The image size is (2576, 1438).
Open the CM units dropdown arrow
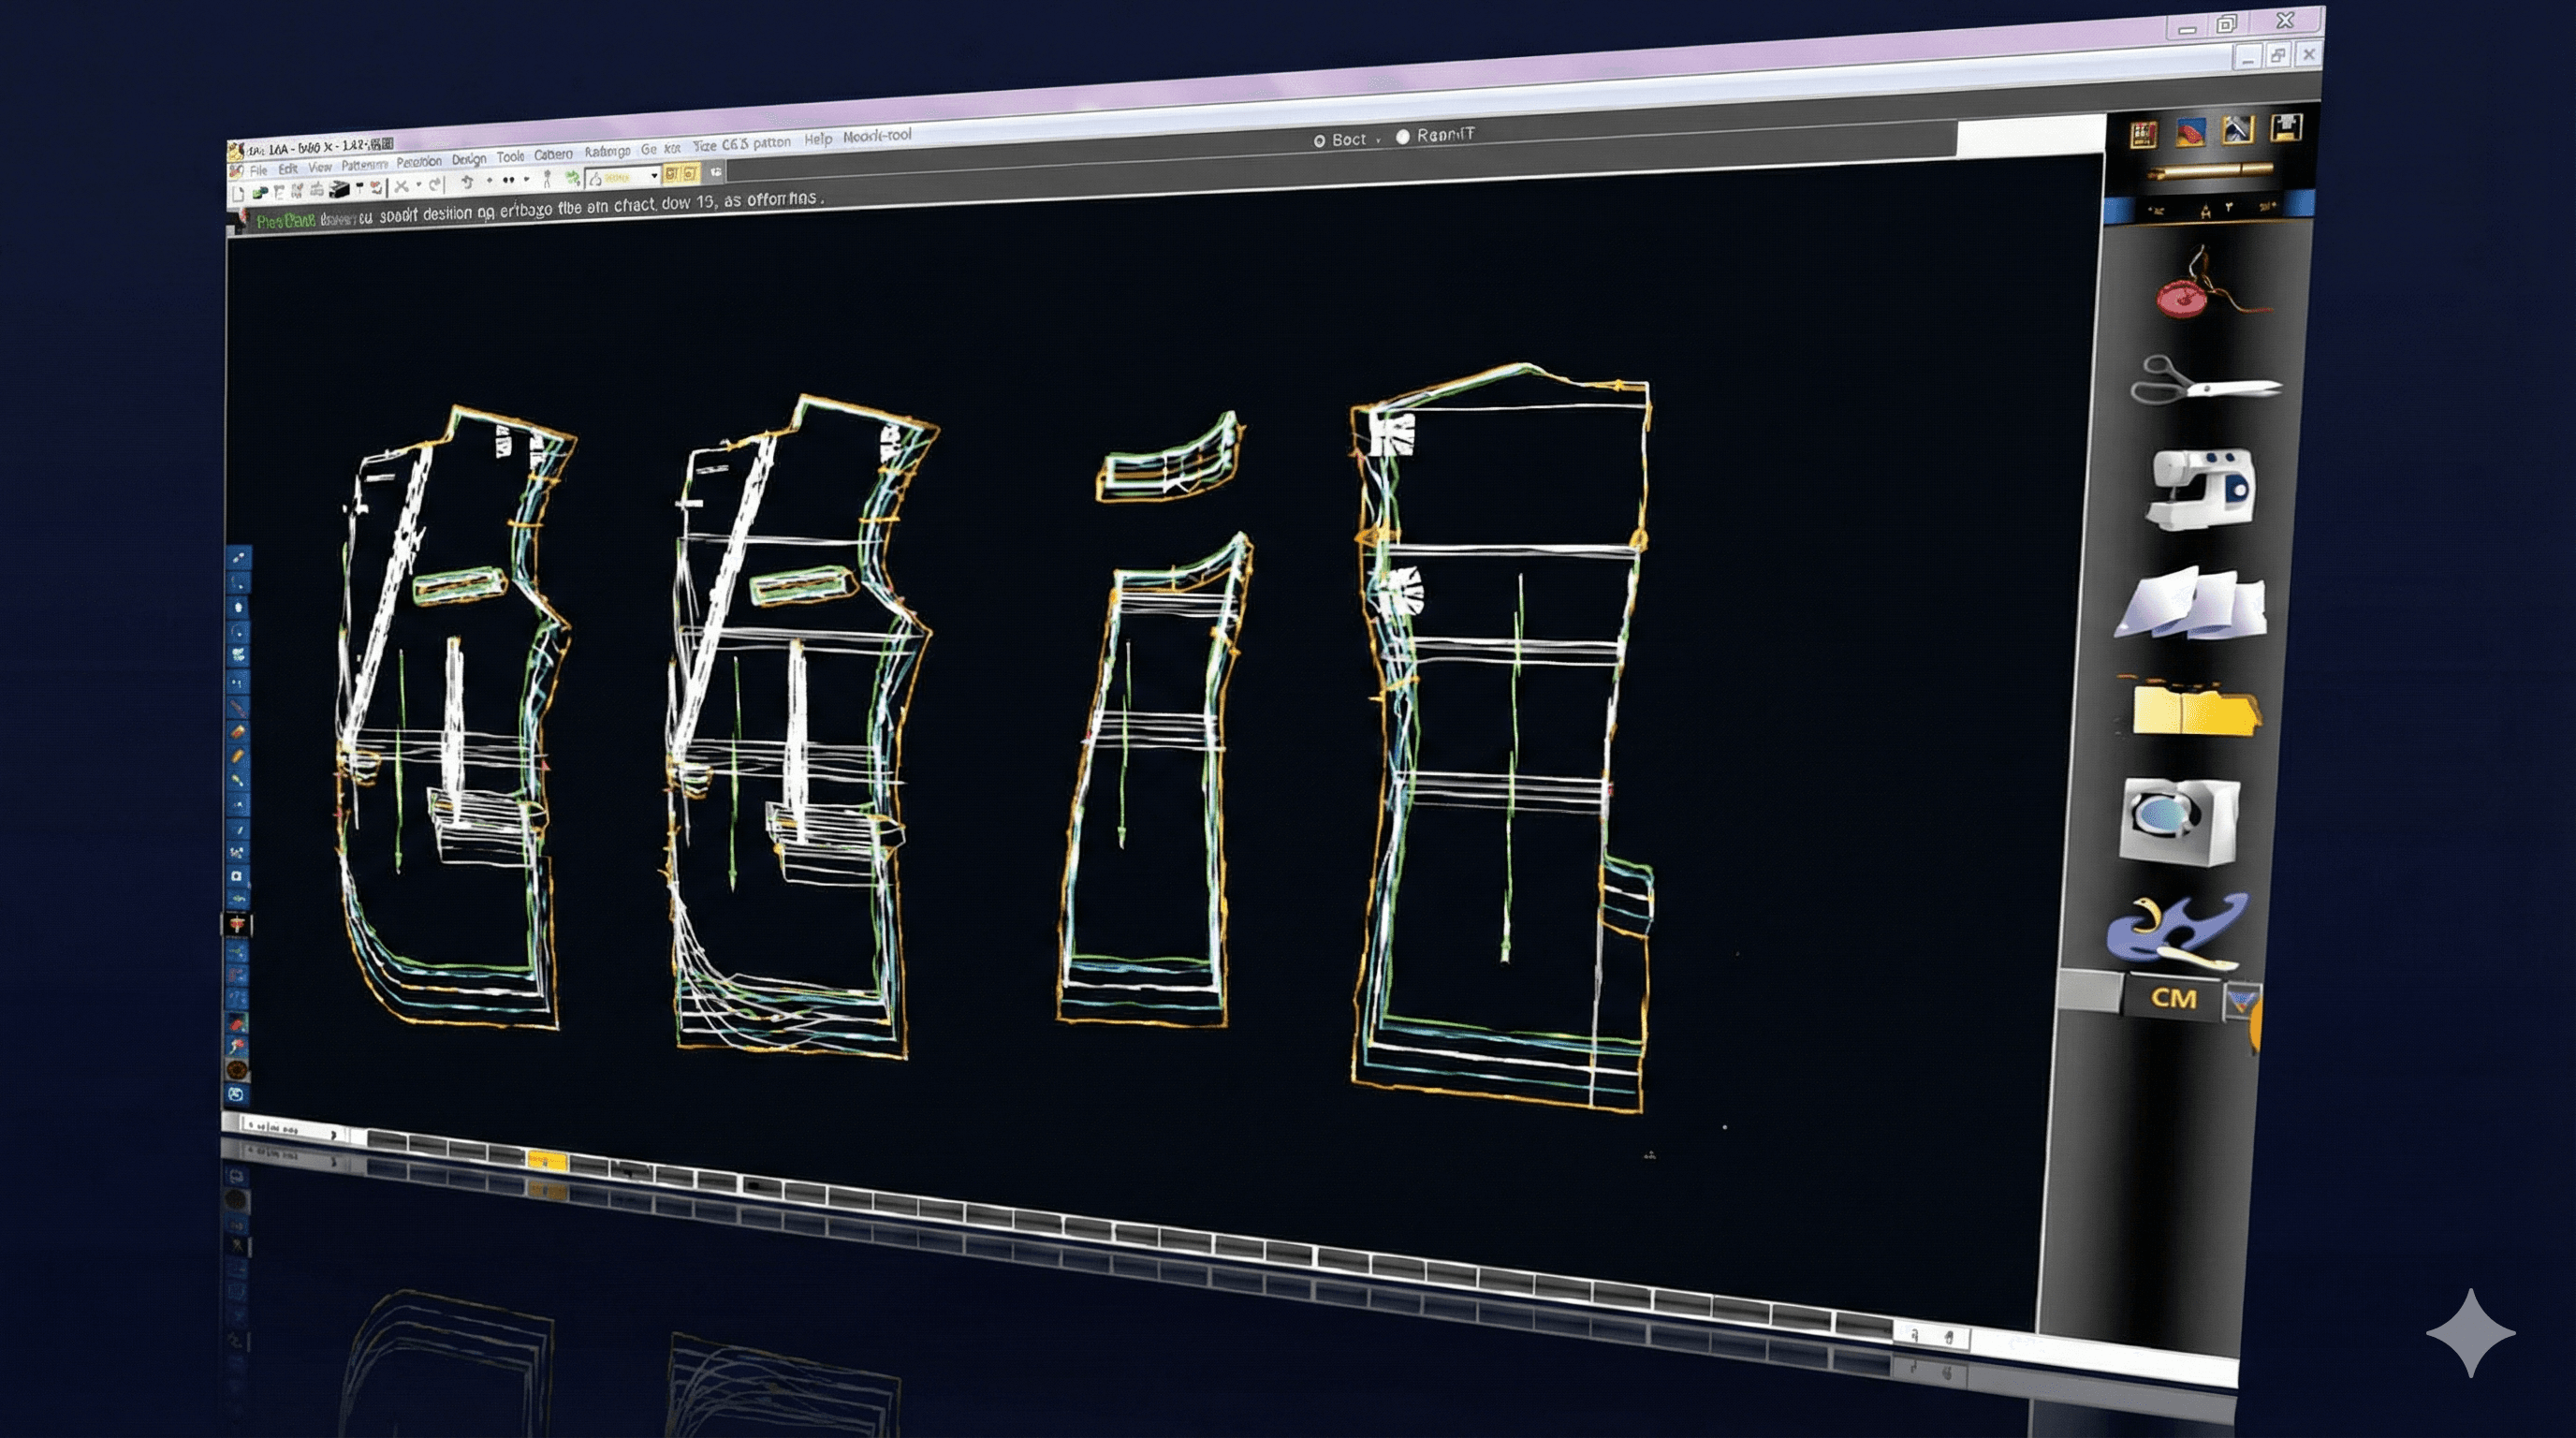click(x=2240, y=1001)
